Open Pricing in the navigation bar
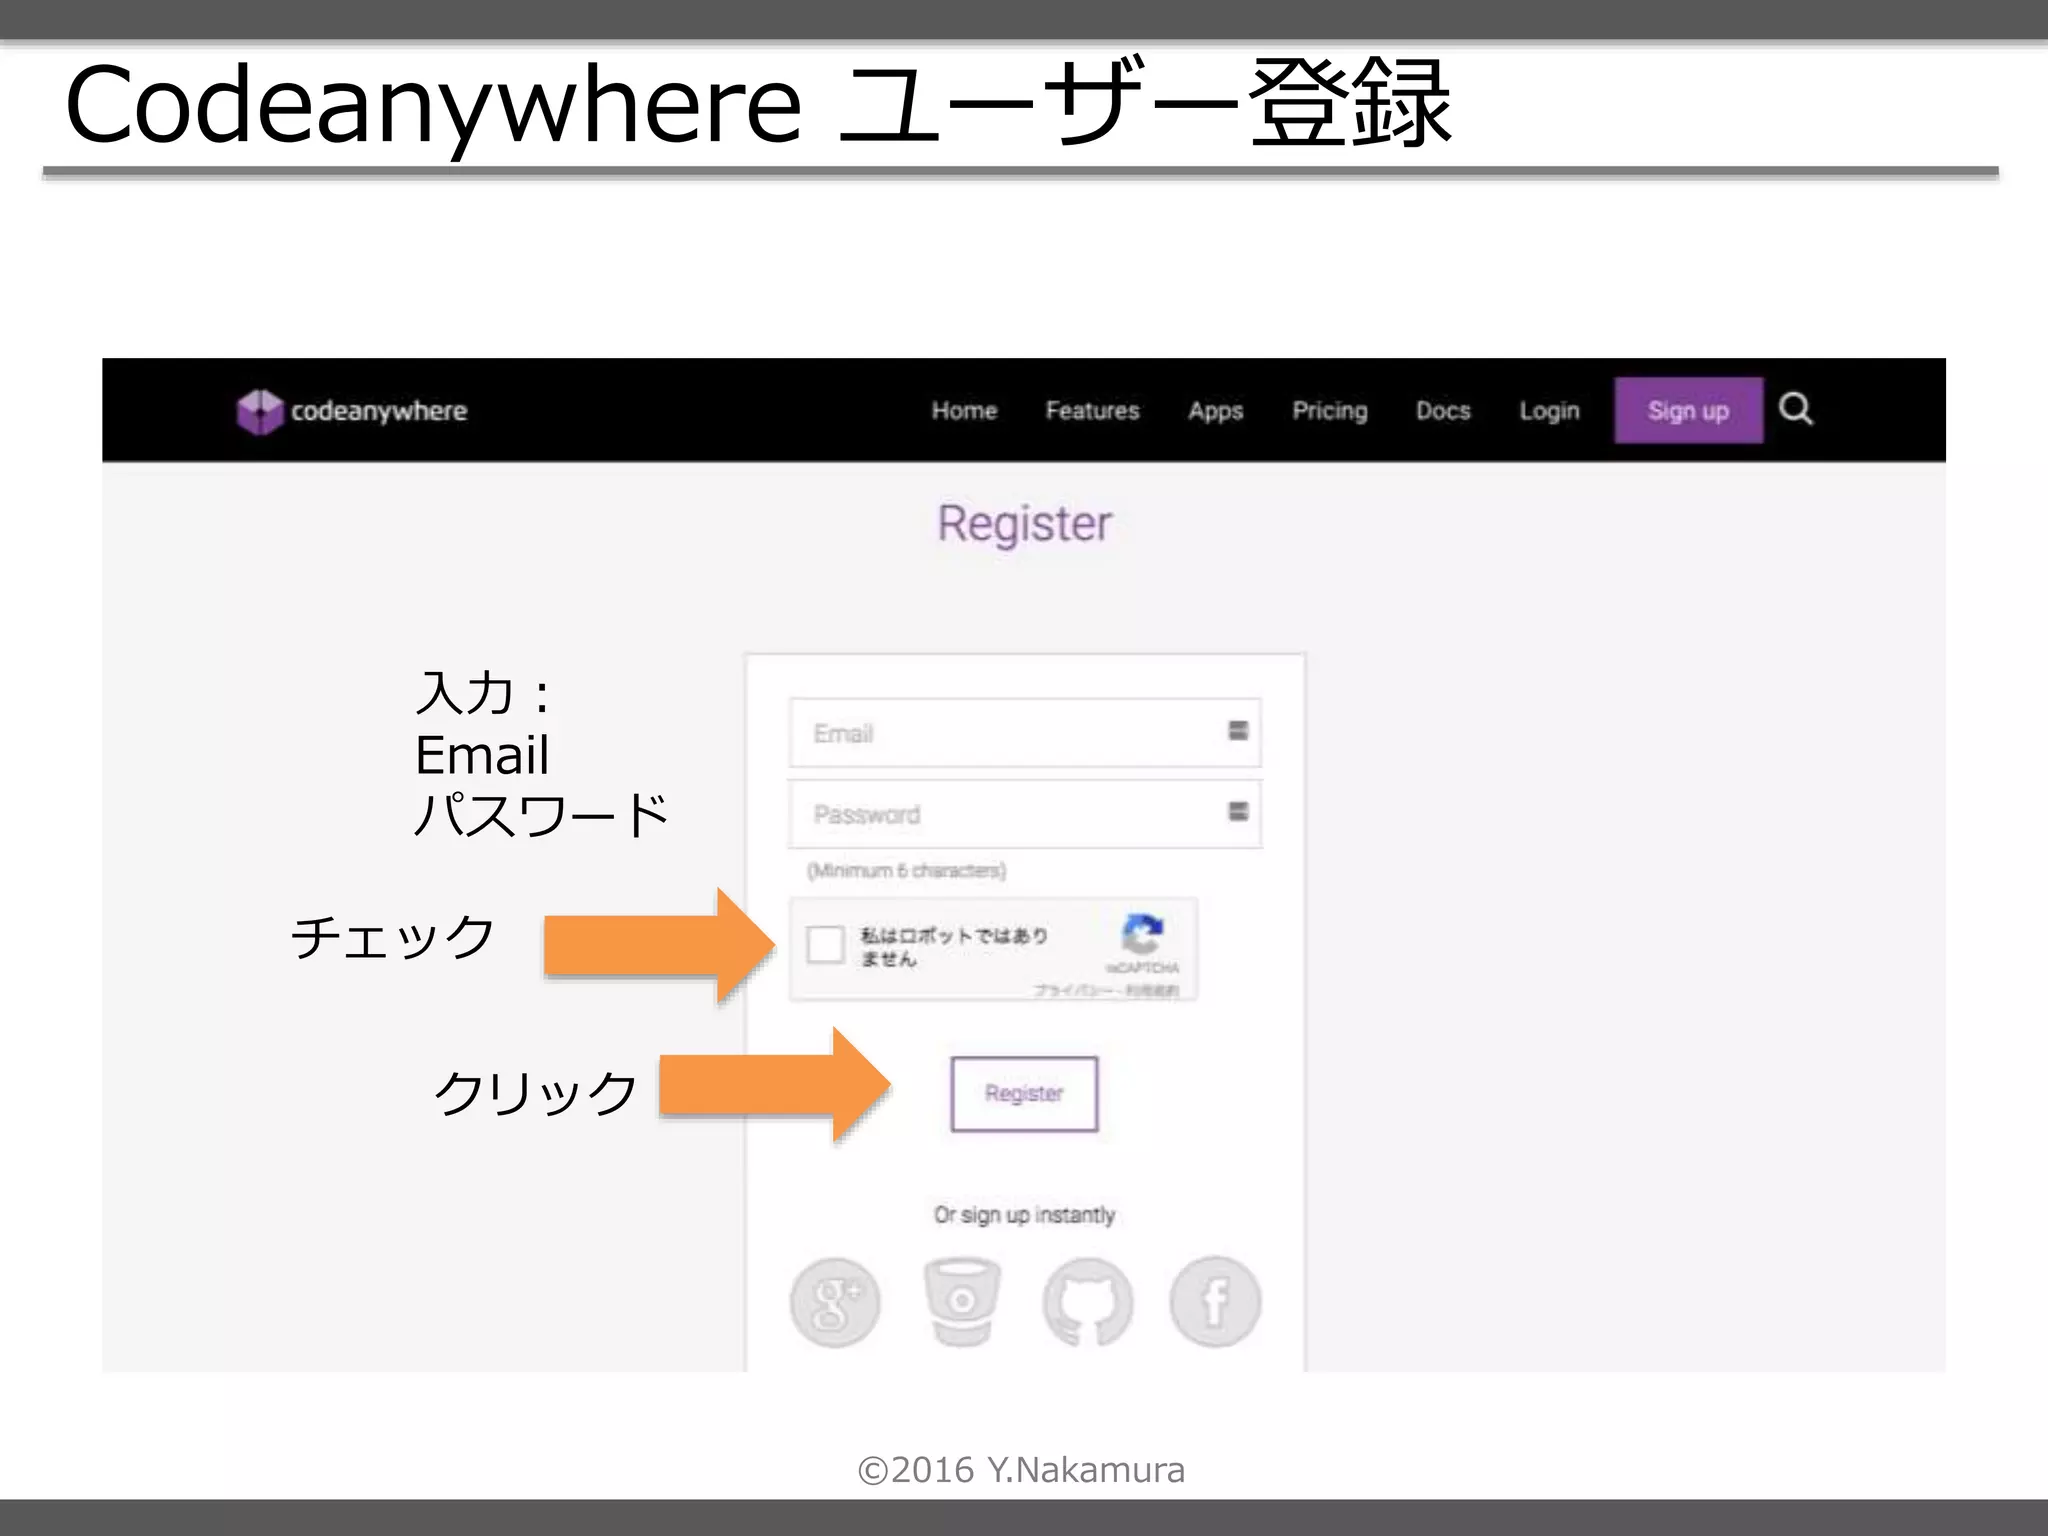Viewport: 2048px width, 1536px height. 1329,412
